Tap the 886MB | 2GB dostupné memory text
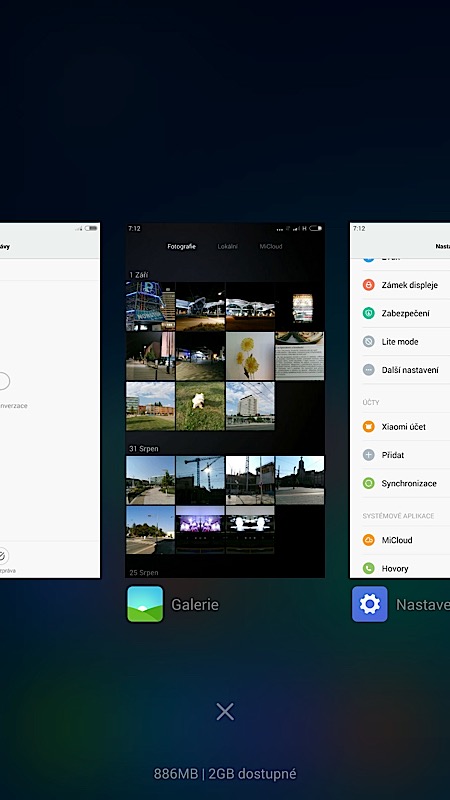This screenshot has width=450, height=800. (x=225, y=773)
